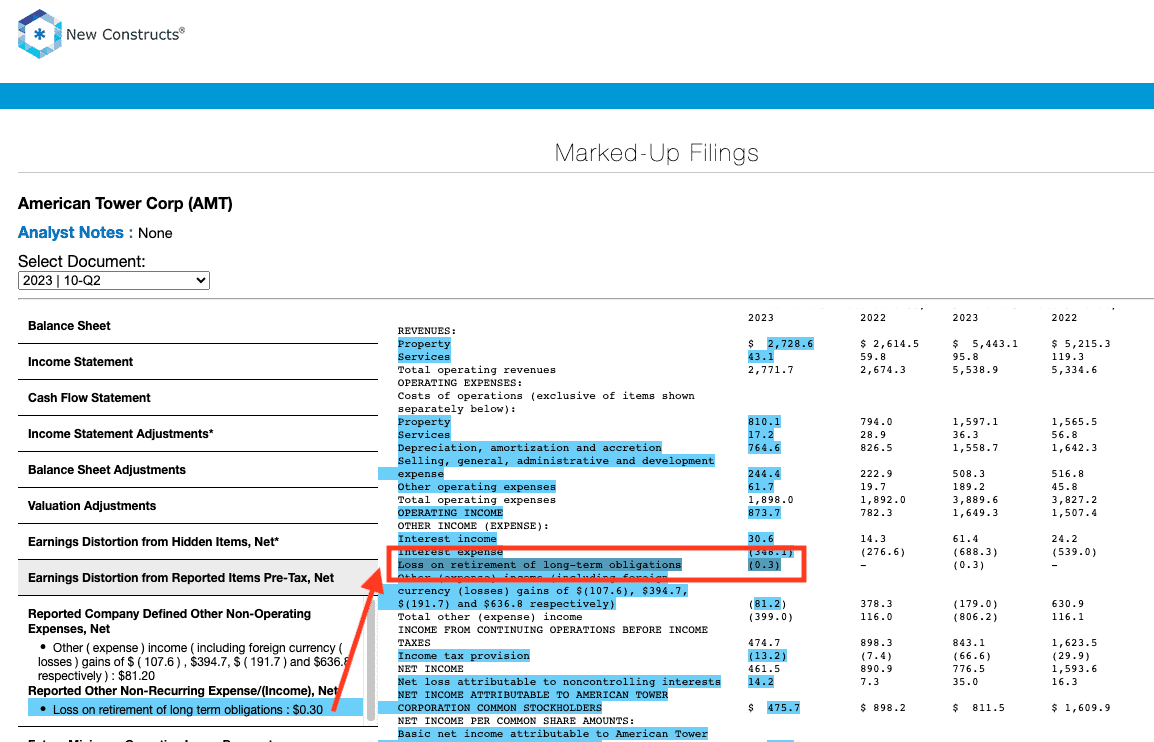Click Reported Company Defined Other Non-Operating Expenses heading
This screenshot has width=1154, height=742.
coord(169,621)
